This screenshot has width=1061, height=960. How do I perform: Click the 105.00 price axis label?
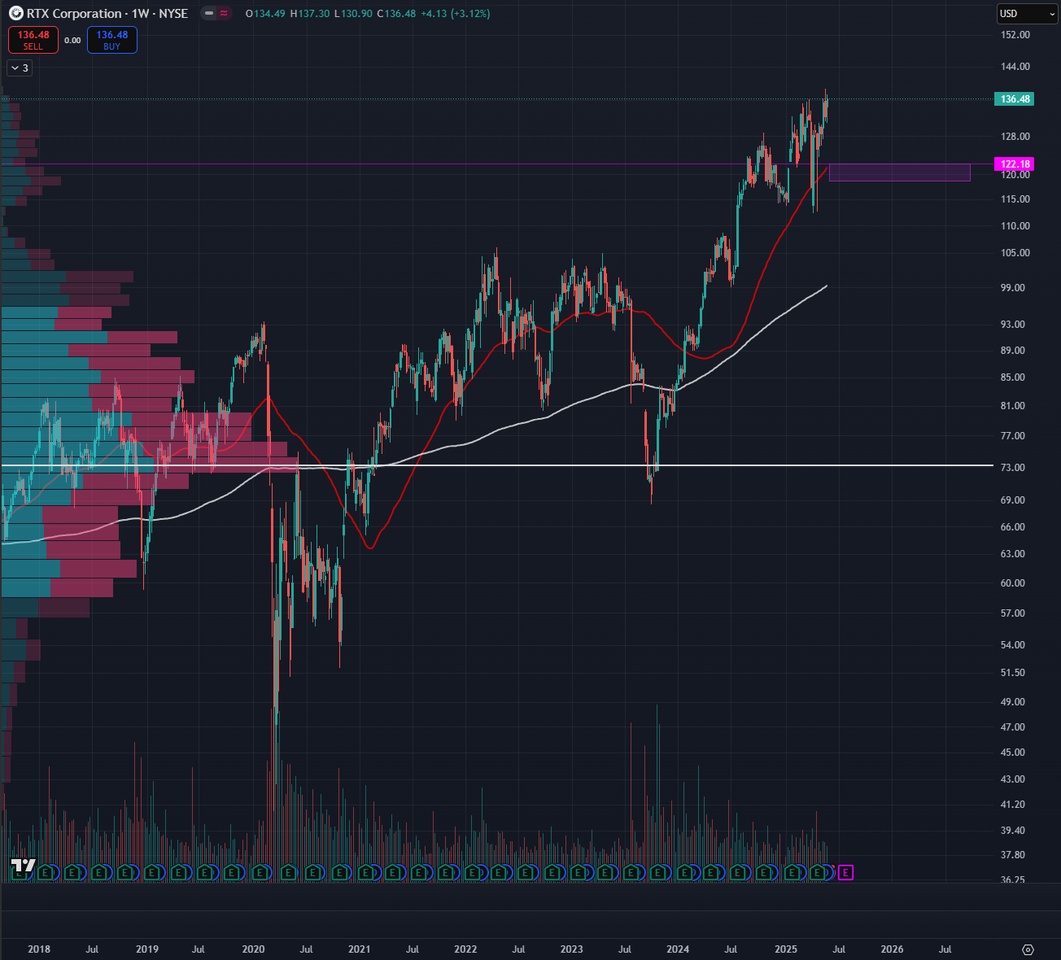pyautogui.click(x=1015, y=253)
